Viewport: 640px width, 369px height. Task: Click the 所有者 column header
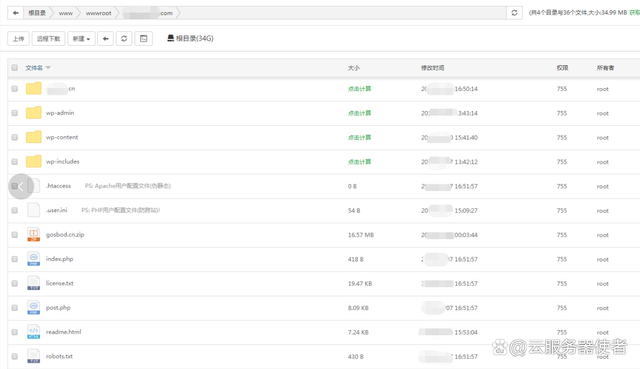pyautogui.click(x=605, y=68)
